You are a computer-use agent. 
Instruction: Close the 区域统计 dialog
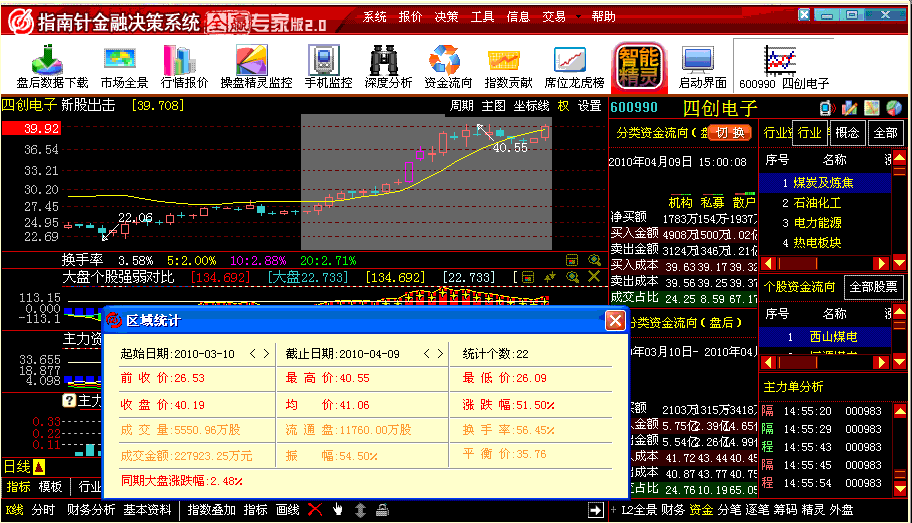615,320
